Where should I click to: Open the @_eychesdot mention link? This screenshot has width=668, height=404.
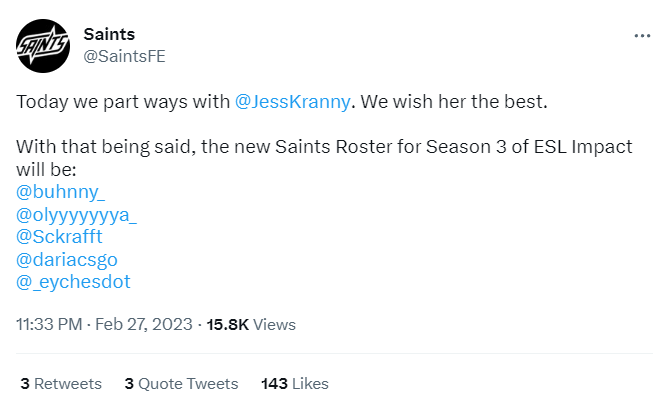coord(73,282)
